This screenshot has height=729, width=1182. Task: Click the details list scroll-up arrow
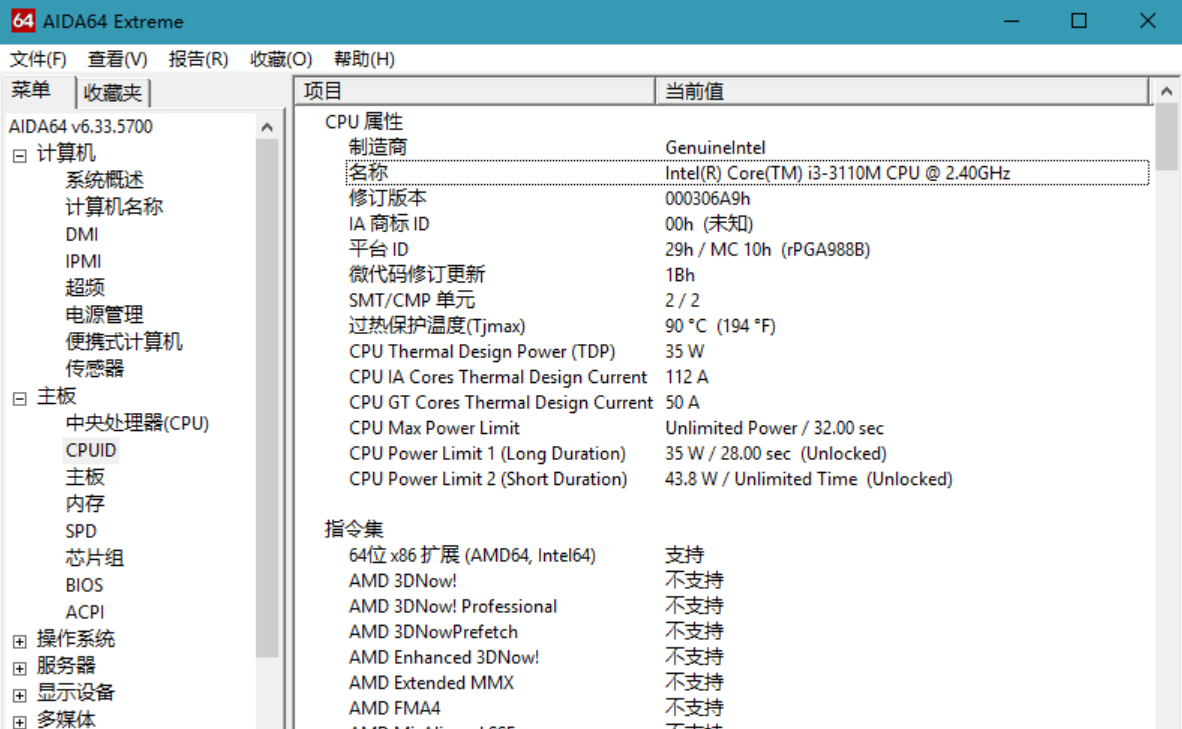tap(1167, 91)
